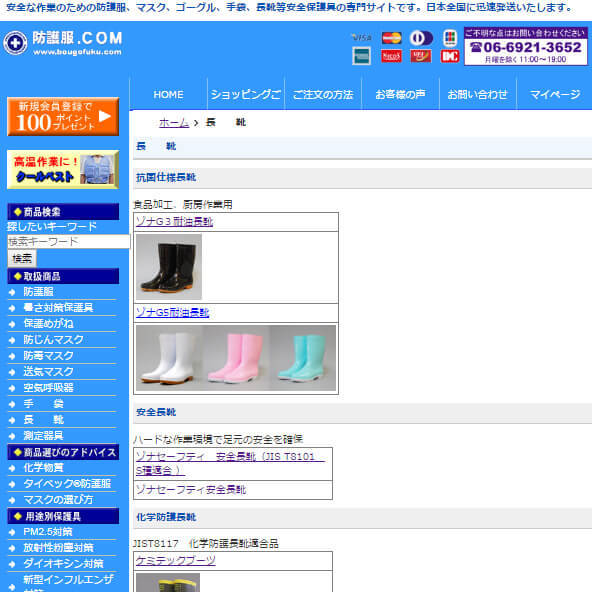Click the 防護服.COM site logo
Image resolution: width=592 pixels, height=592 pixels.
(x=63, y=43)
